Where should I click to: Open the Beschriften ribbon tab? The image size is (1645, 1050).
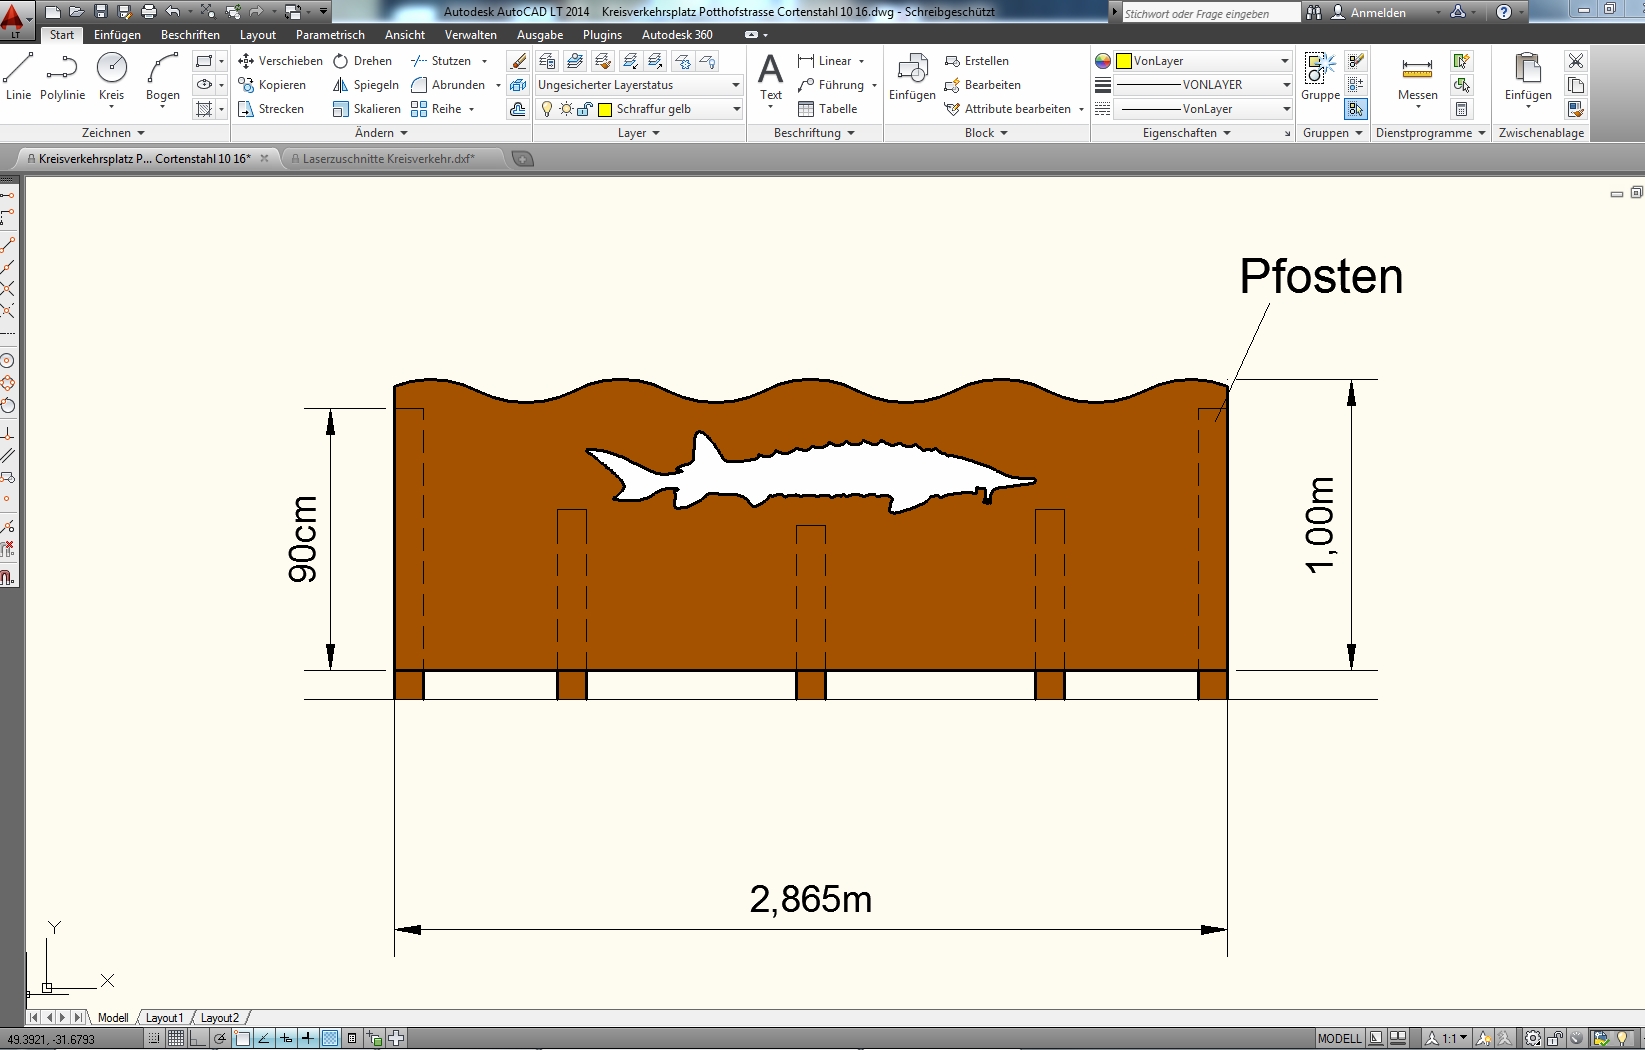pyautogui.click(x=190, y=35)
